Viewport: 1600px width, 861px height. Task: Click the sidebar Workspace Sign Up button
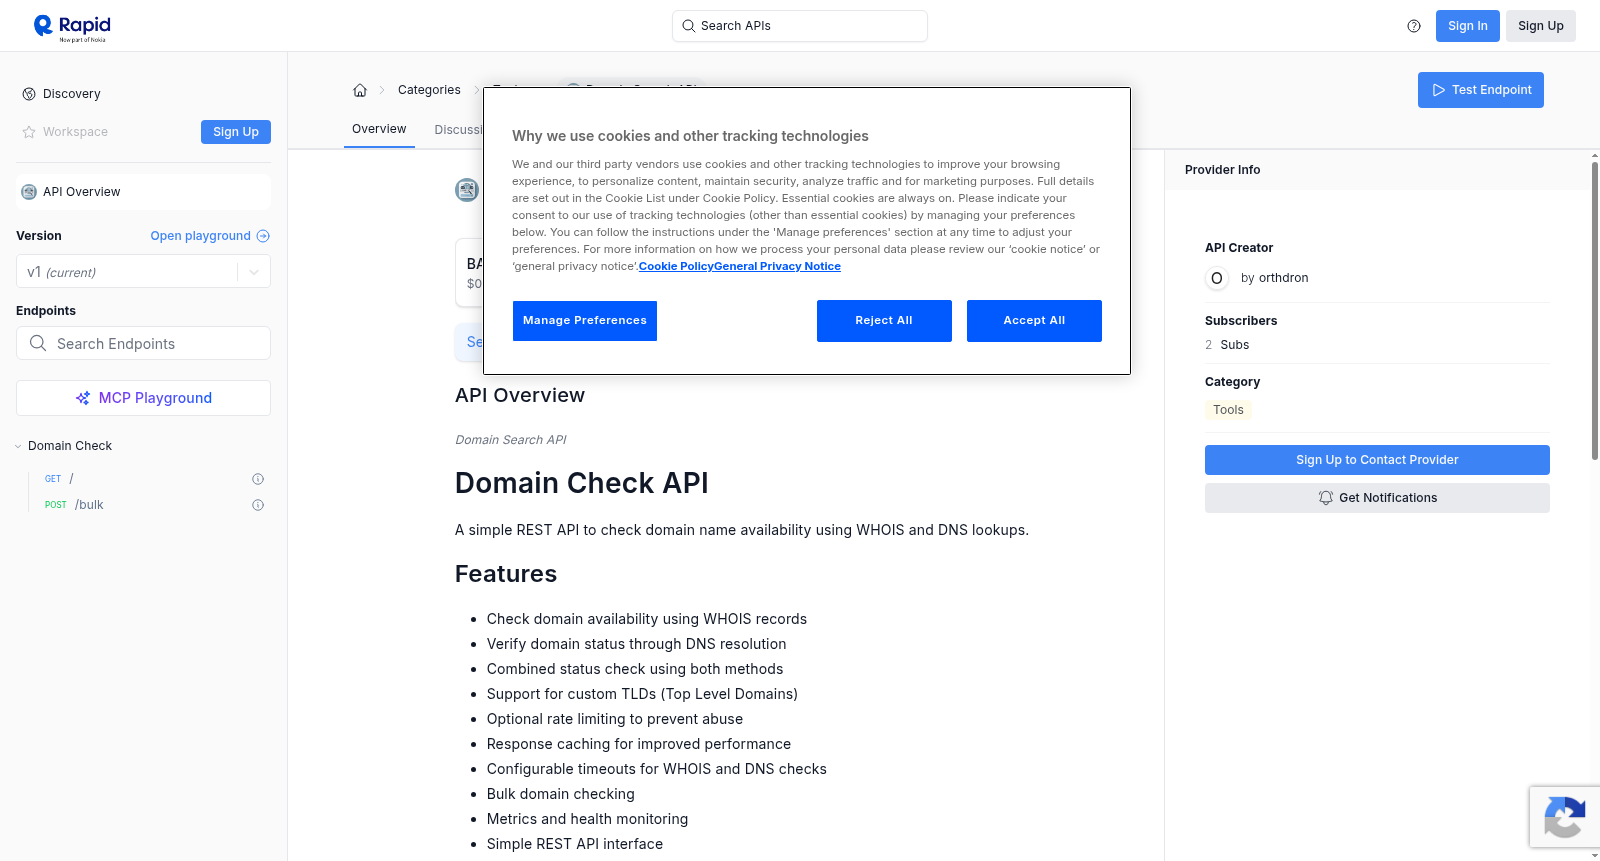coord(236,132)
